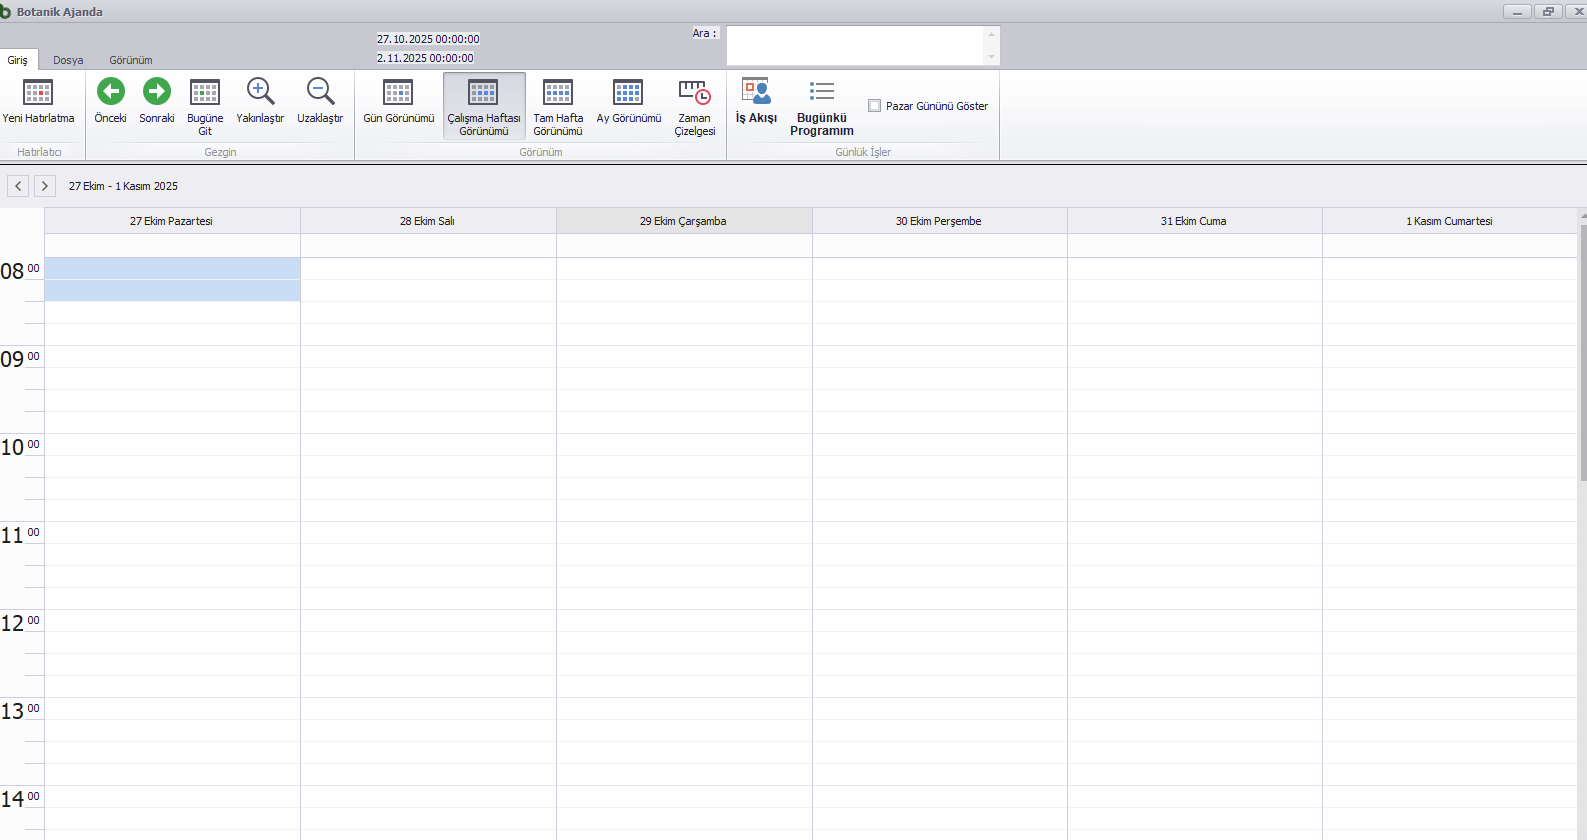
Task: Click the right chevron above the calendar
Action: coord(45,186)
